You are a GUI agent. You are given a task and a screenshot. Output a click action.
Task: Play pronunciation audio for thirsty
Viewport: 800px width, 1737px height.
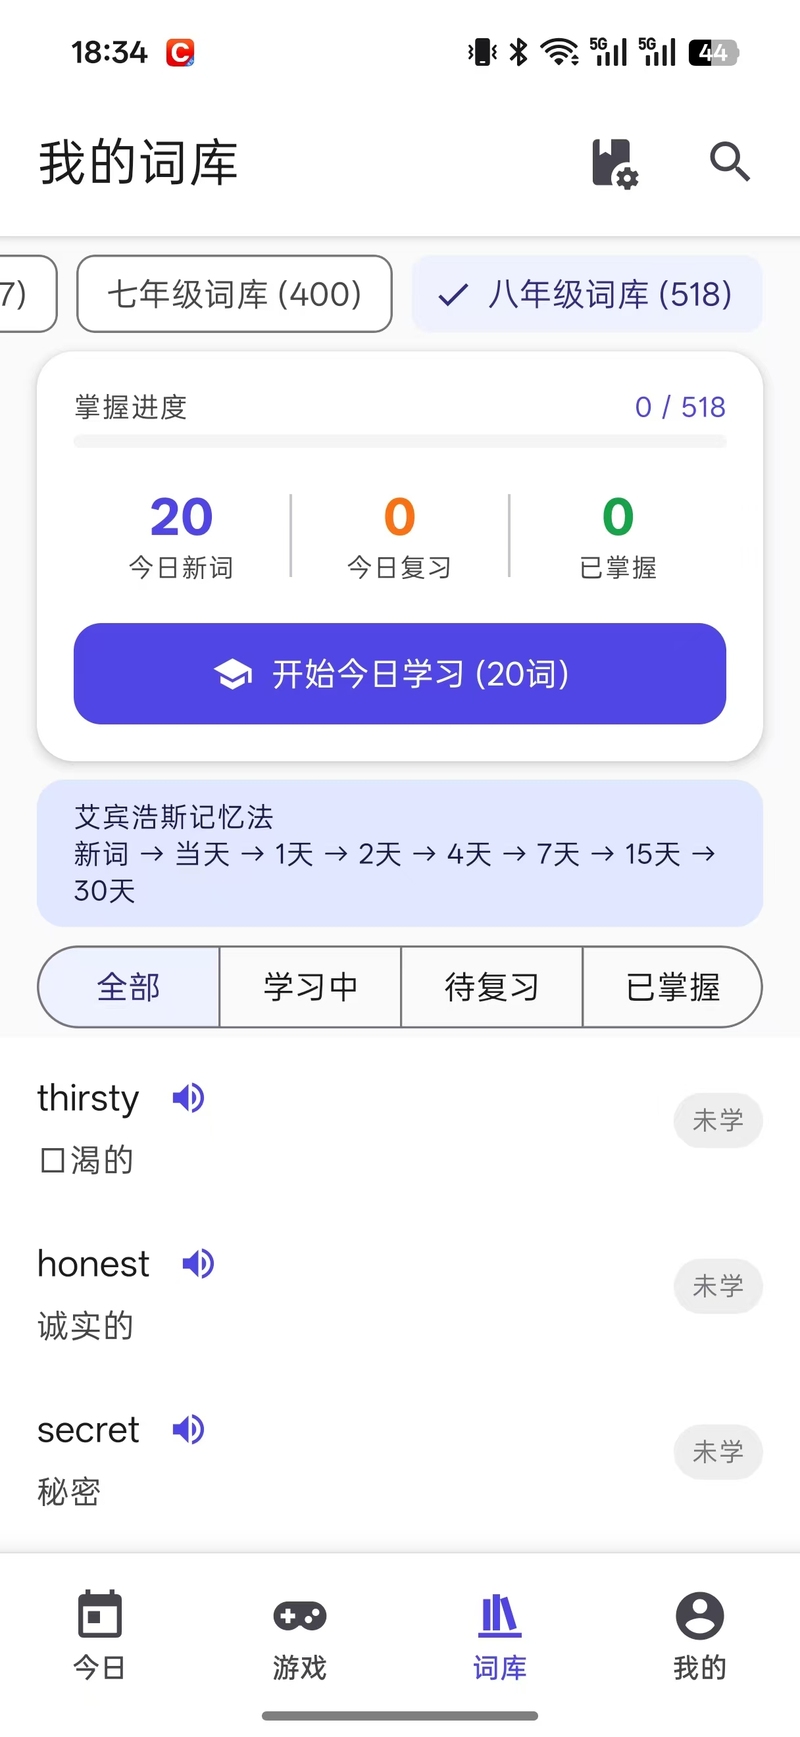pos(188,1098)
